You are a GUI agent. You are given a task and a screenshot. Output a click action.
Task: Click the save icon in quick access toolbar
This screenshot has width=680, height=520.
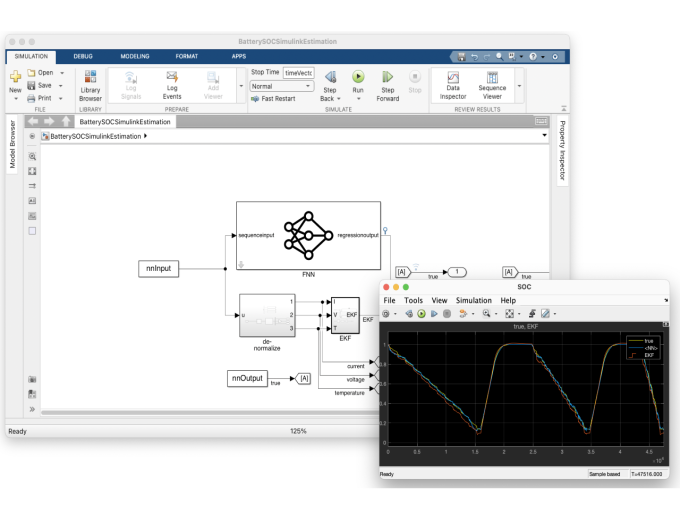(461, 56)
